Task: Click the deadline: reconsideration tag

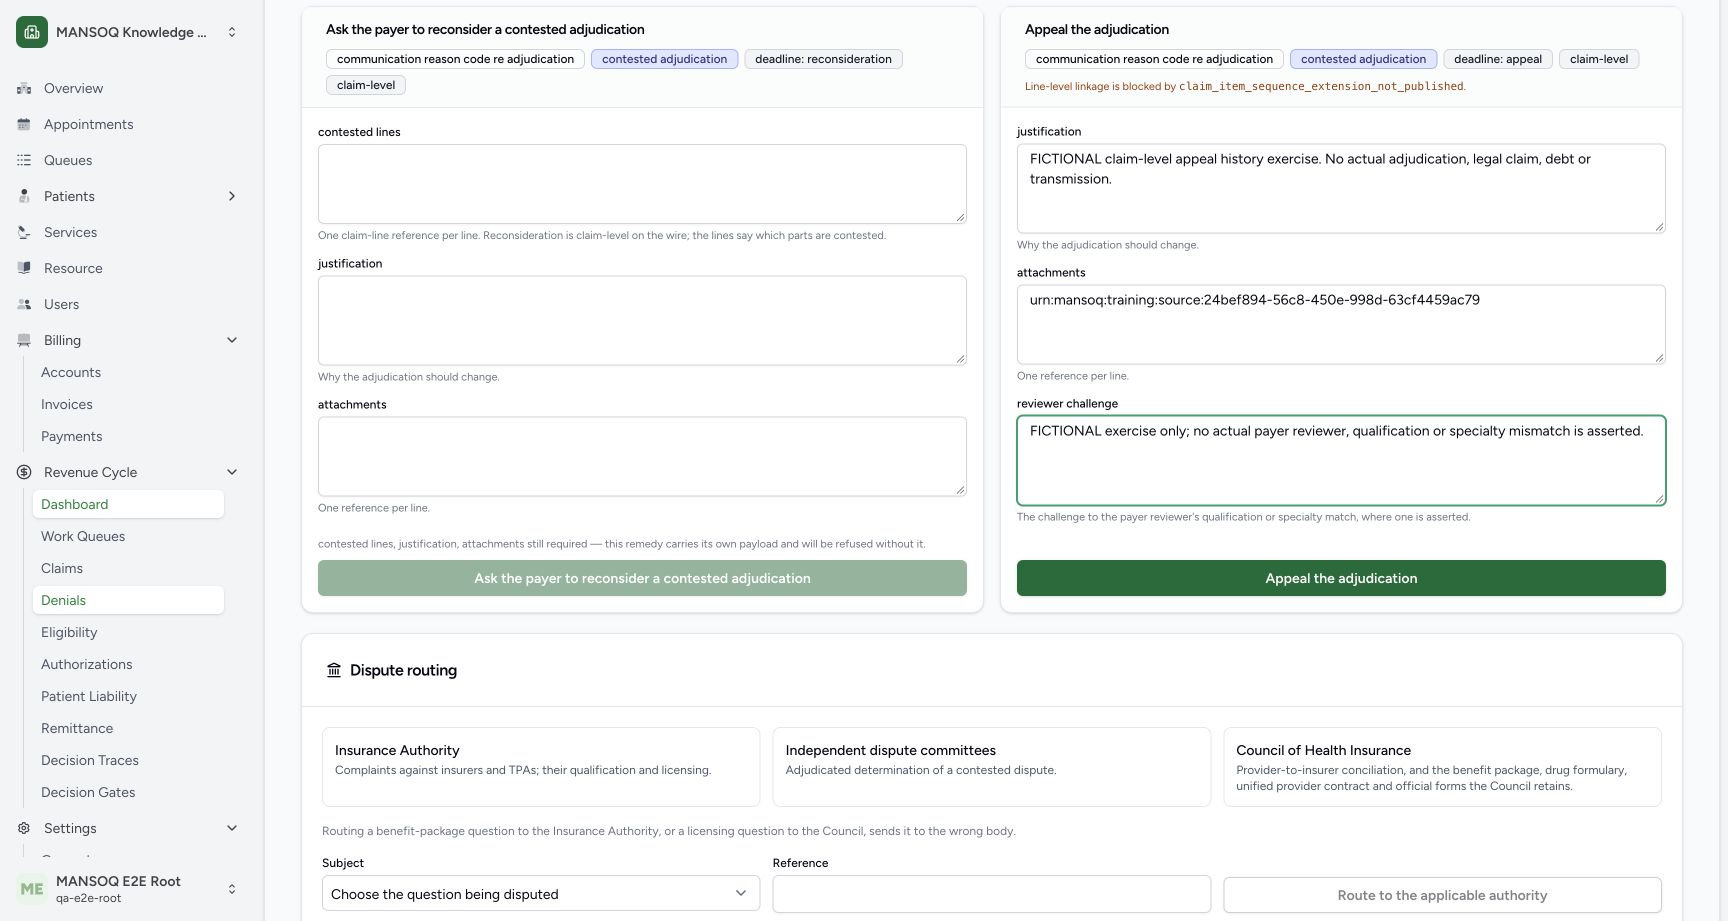Action: (823, 59)
